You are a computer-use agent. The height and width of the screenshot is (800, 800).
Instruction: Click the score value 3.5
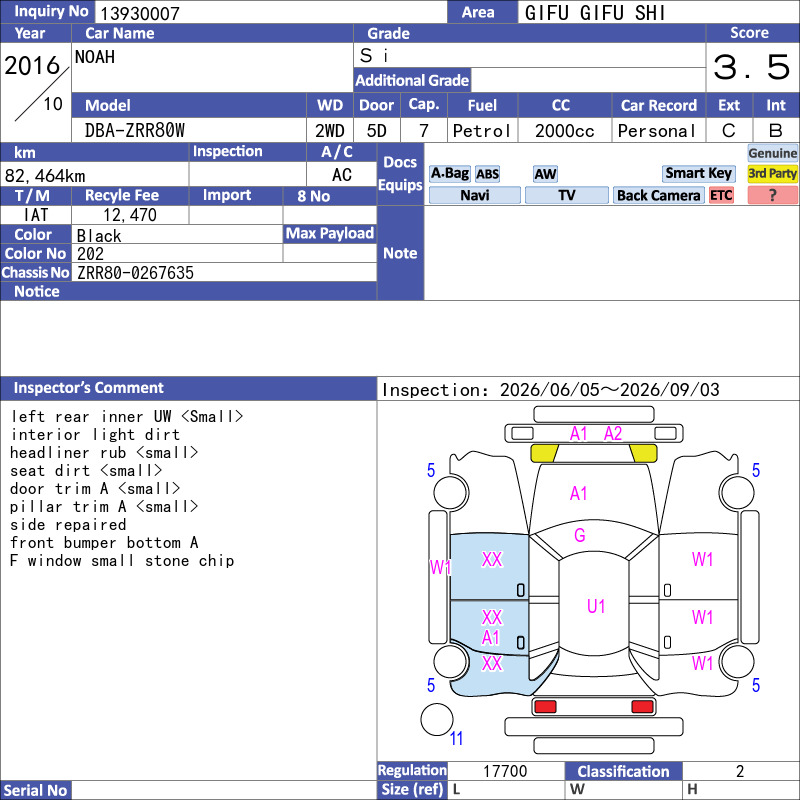coord(752,67)
